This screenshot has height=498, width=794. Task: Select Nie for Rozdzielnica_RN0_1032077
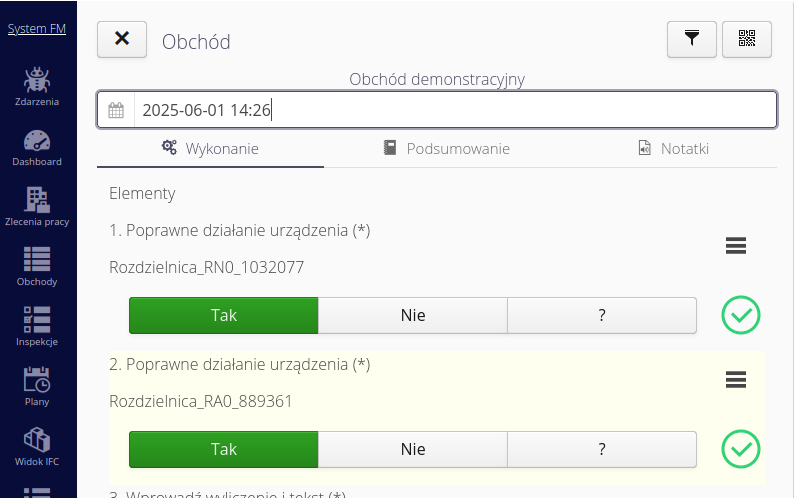(x=413, y=315)
